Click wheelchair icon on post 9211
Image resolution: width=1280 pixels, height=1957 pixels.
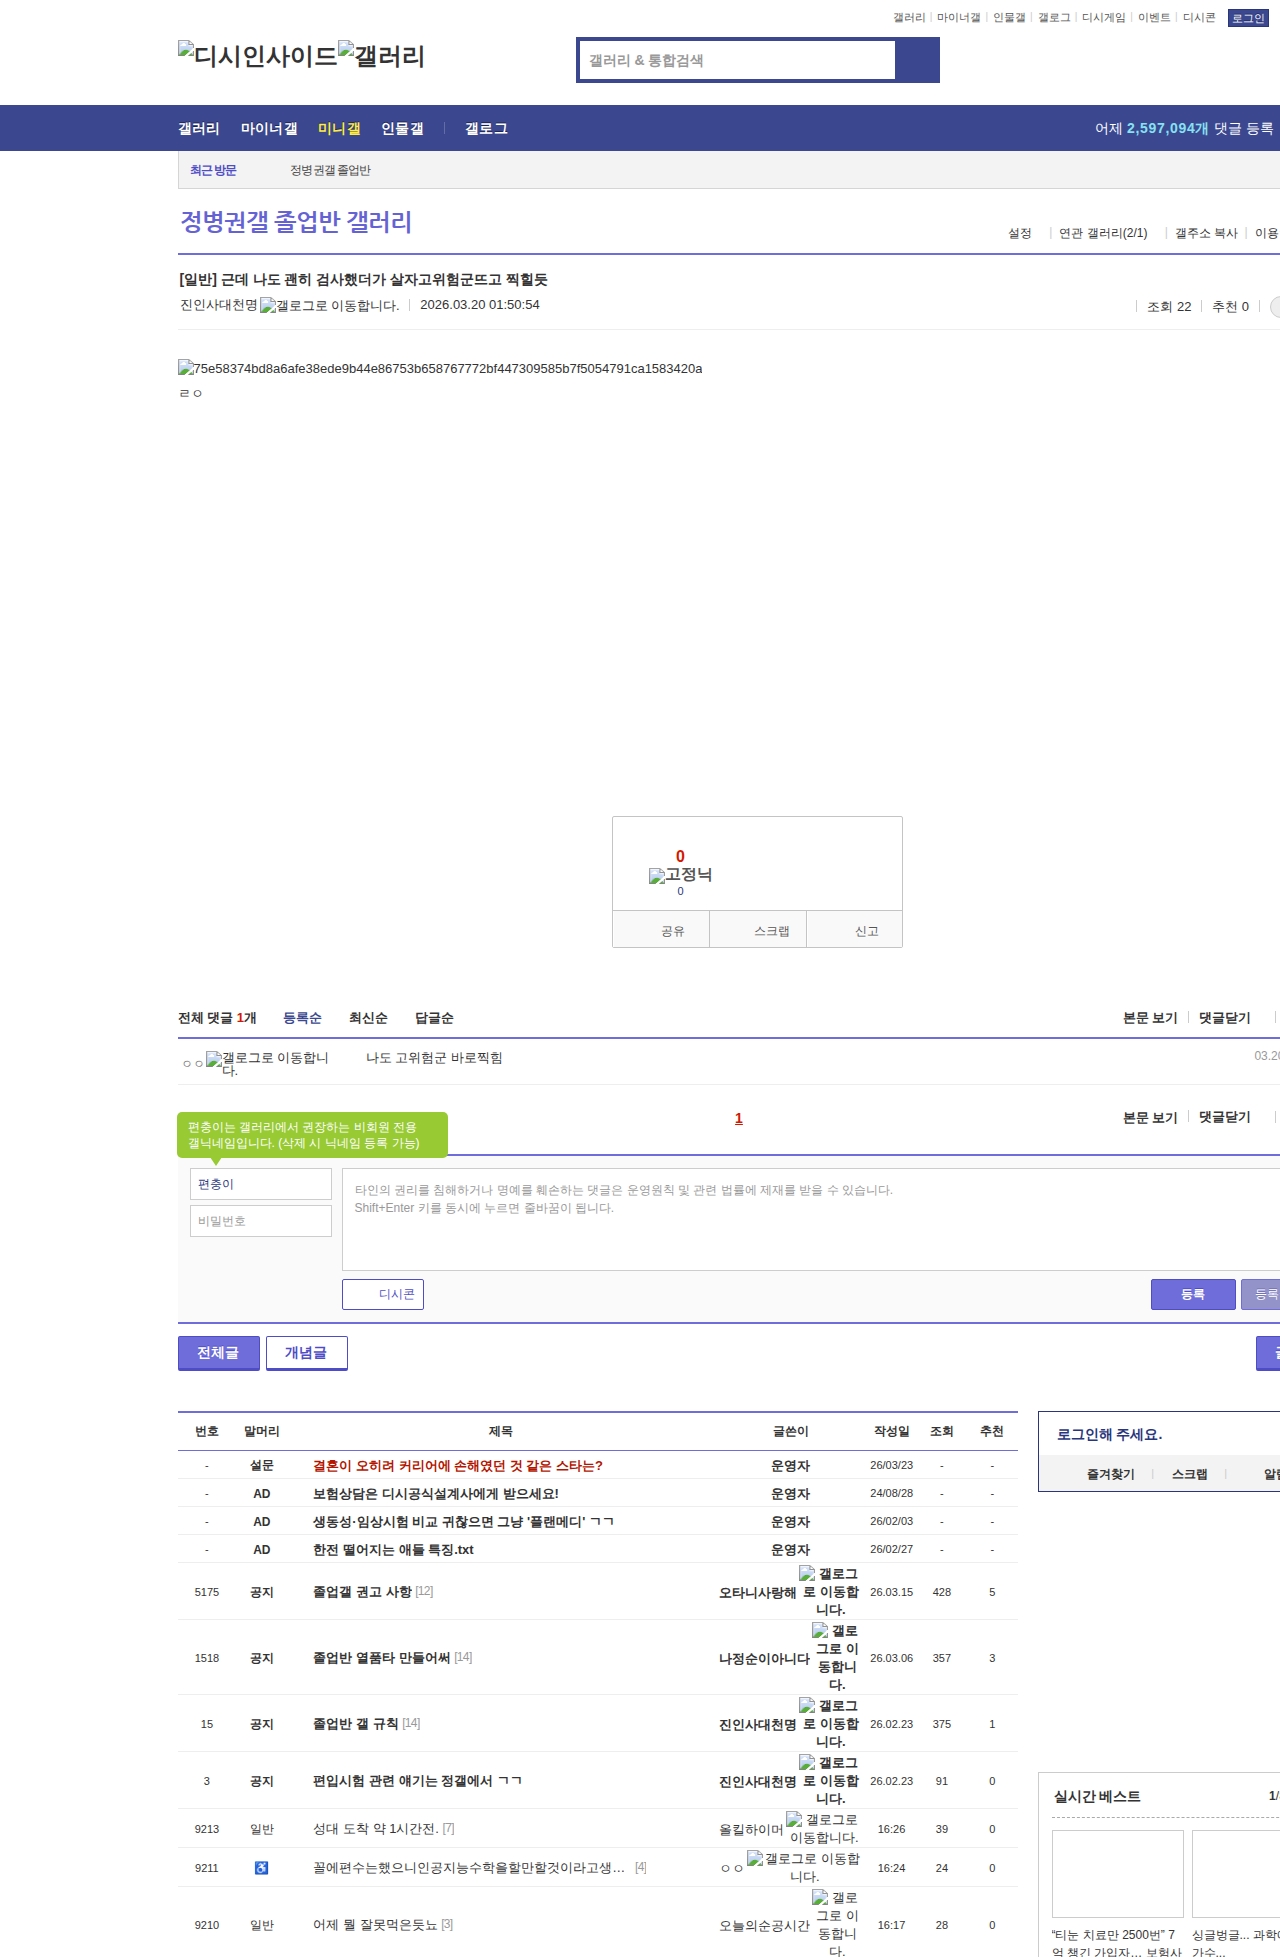[x=261, y=1868]
